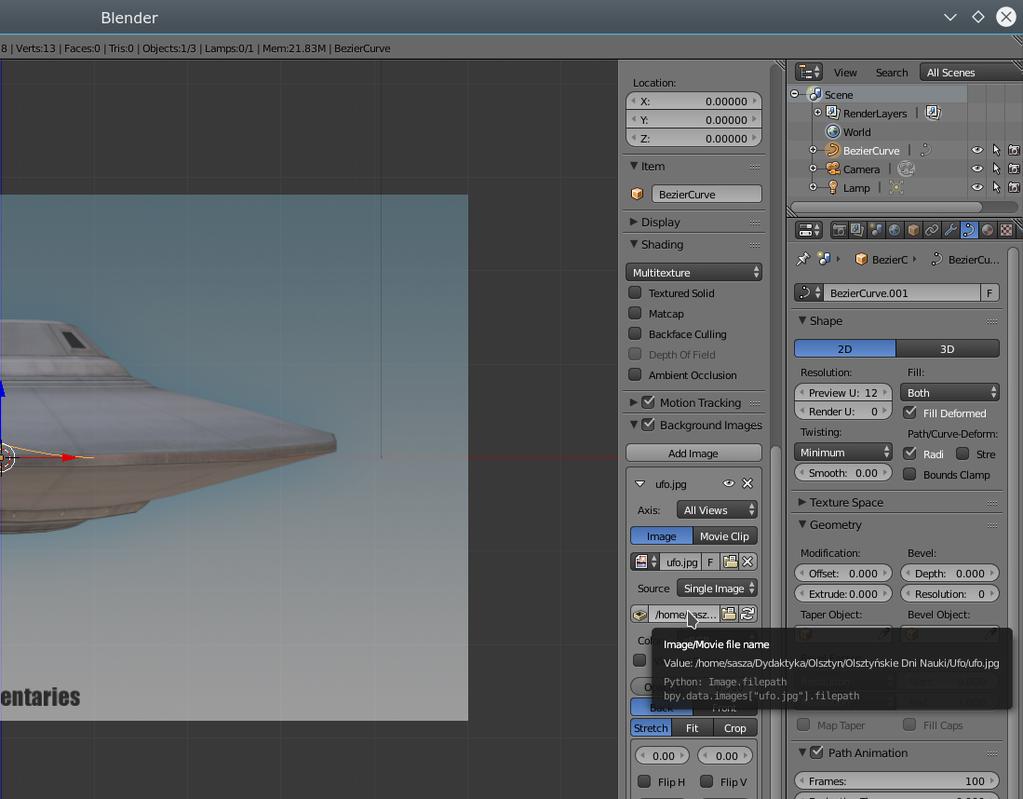Enable Flip H checkbox

point(644,781)
